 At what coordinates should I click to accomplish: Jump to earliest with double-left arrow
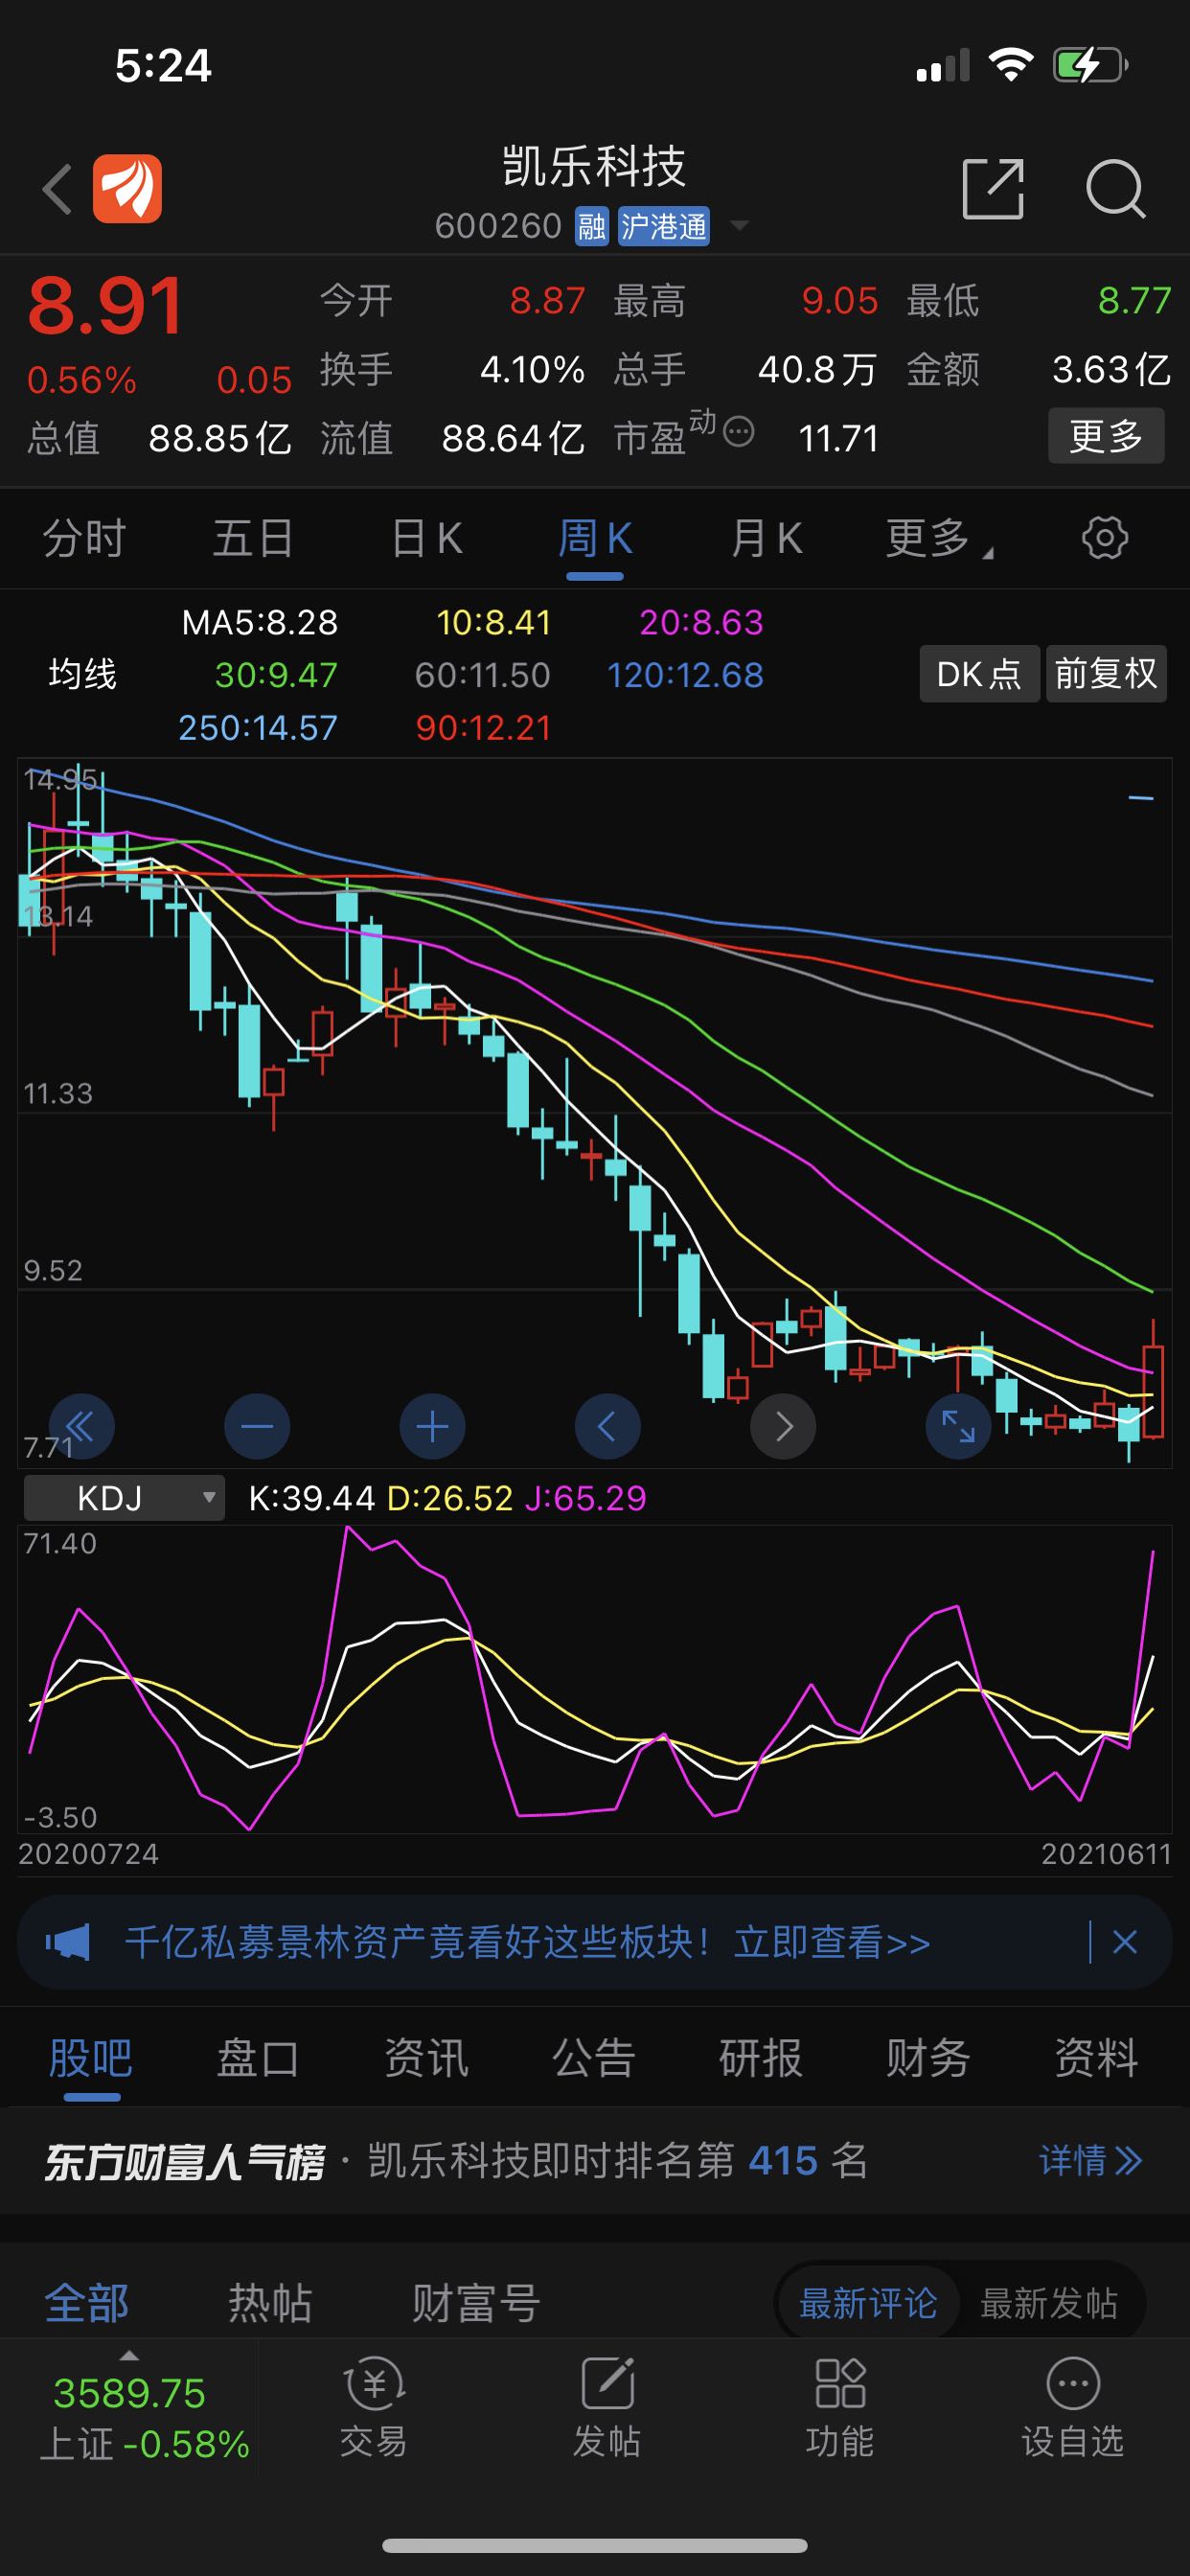[81, 1426]
